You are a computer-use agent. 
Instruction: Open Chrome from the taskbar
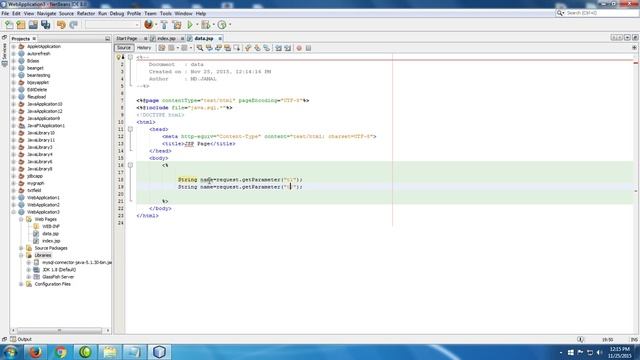(x=60, y=352)
